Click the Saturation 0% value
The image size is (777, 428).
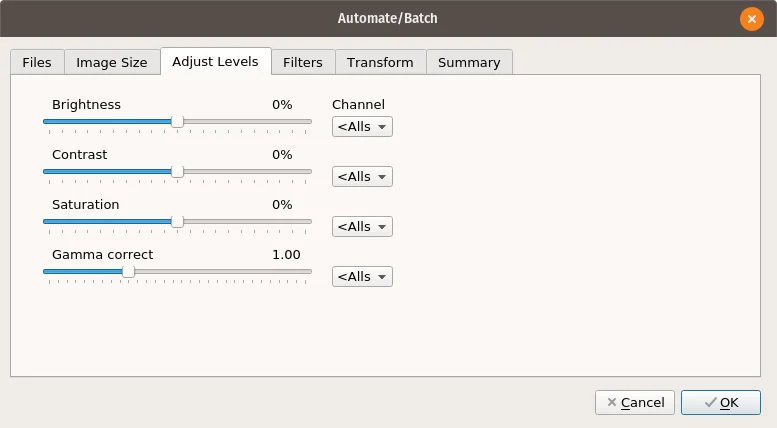pyautogui.click(x=282, y=205)
